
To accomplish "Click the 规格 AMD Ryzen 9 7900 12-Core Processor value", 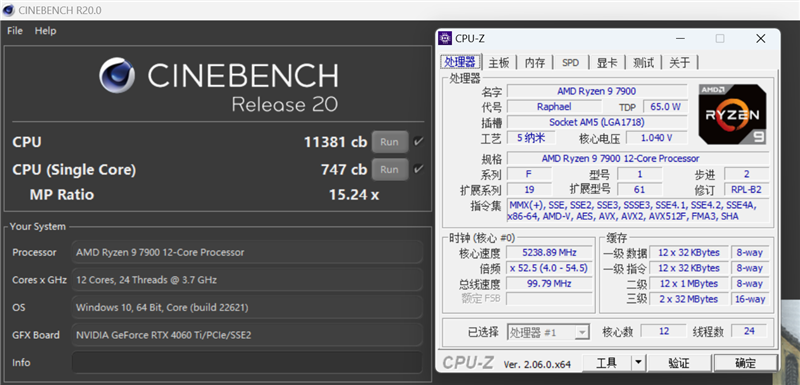I will pyautogui.click(x=638, y=159).
